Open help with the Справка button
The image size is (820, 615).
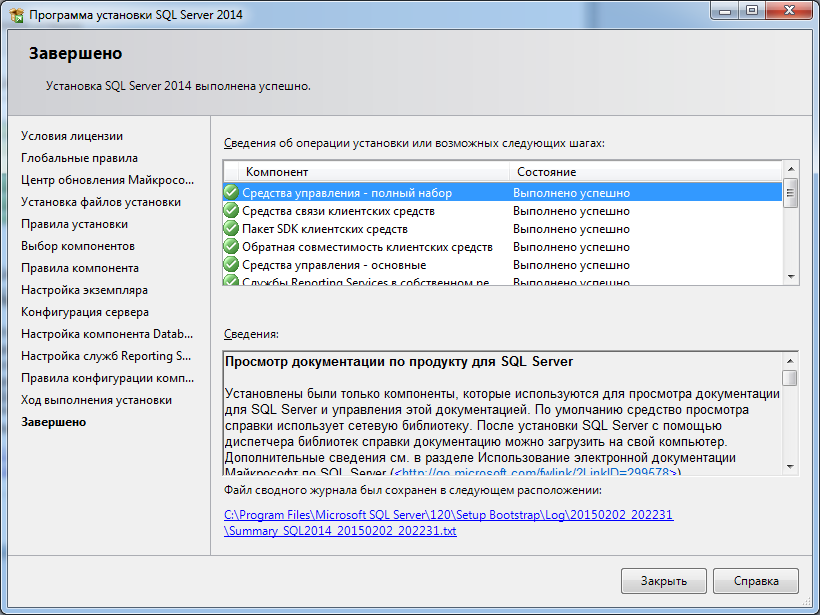[756, 581]
